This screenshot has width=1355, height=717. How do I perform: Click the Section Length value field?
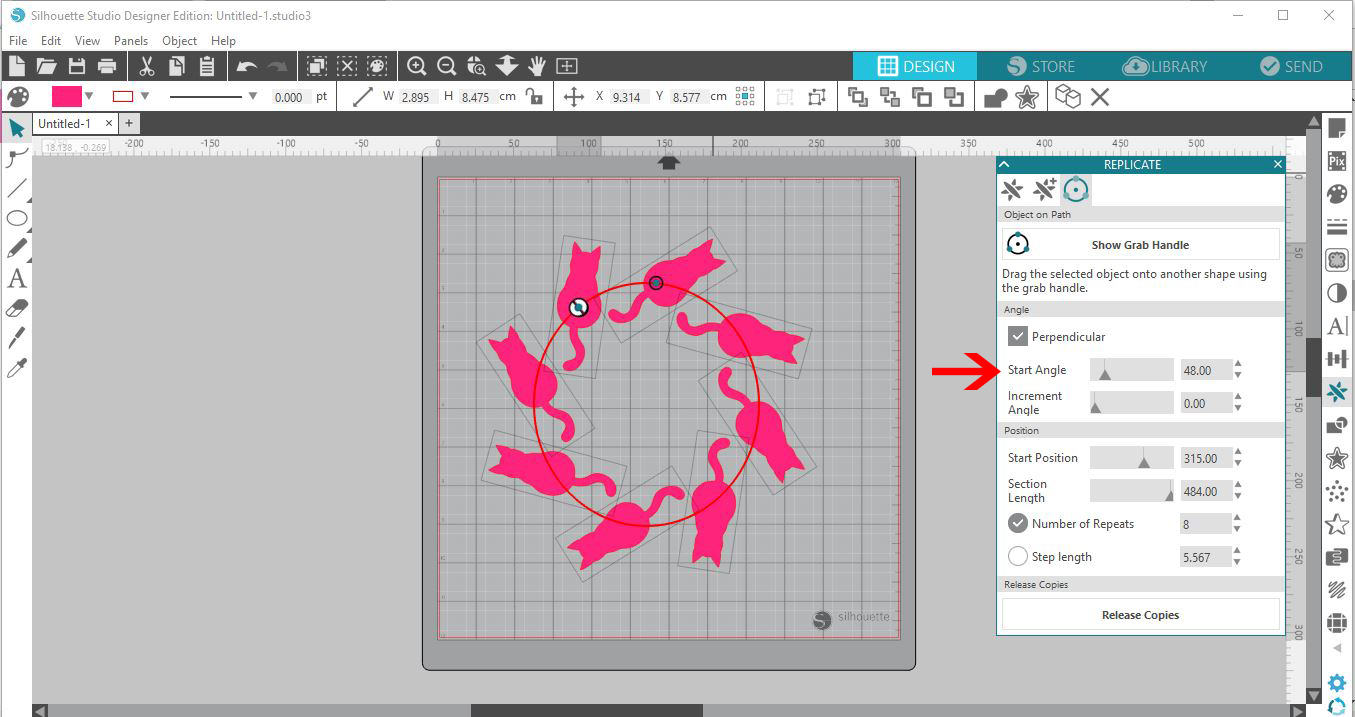(x=1205, y=491)
